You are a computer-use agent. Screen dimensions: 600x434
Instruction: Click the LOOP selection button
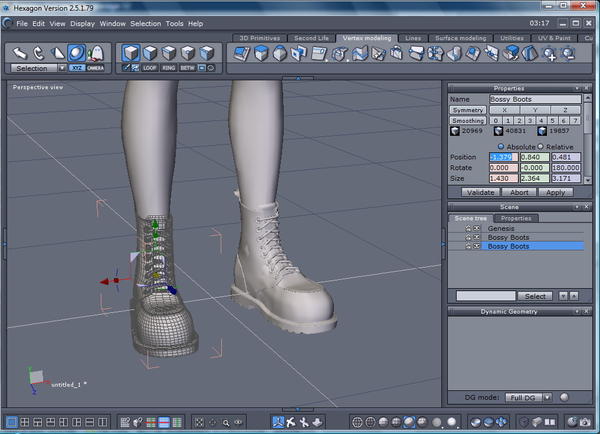pos(151,68)
